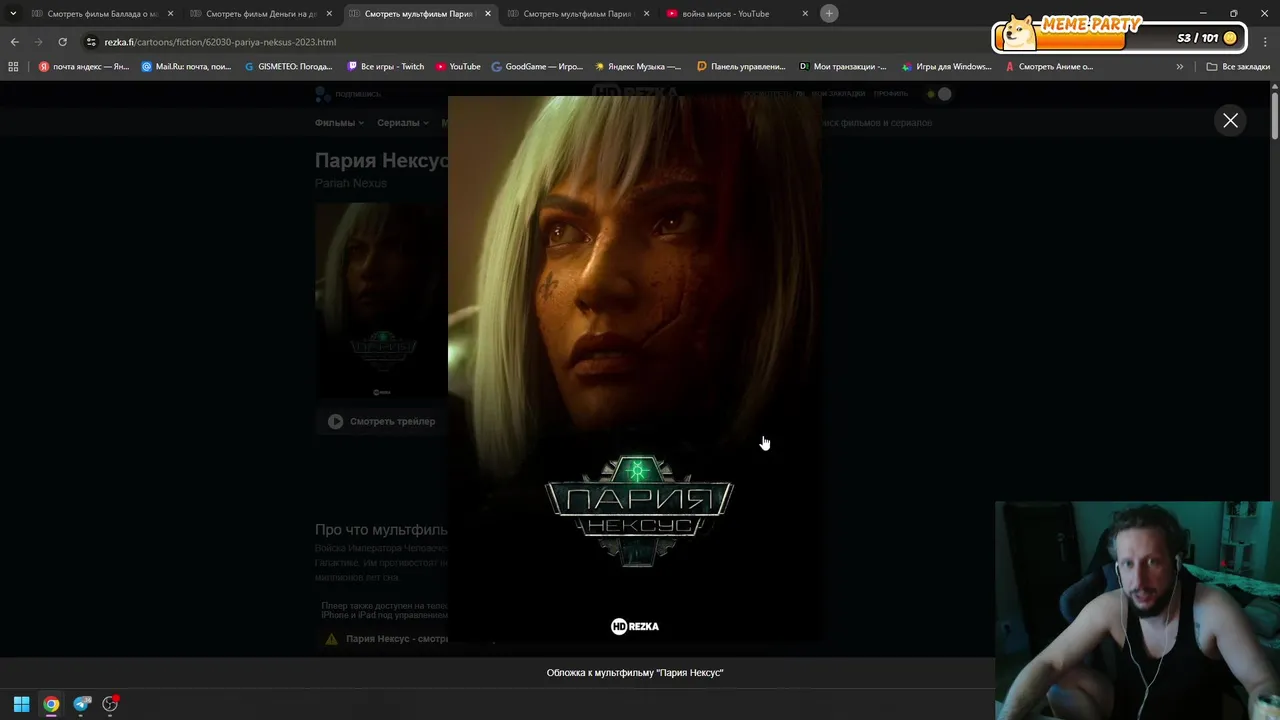Open the Все закладки folder

1238,67
